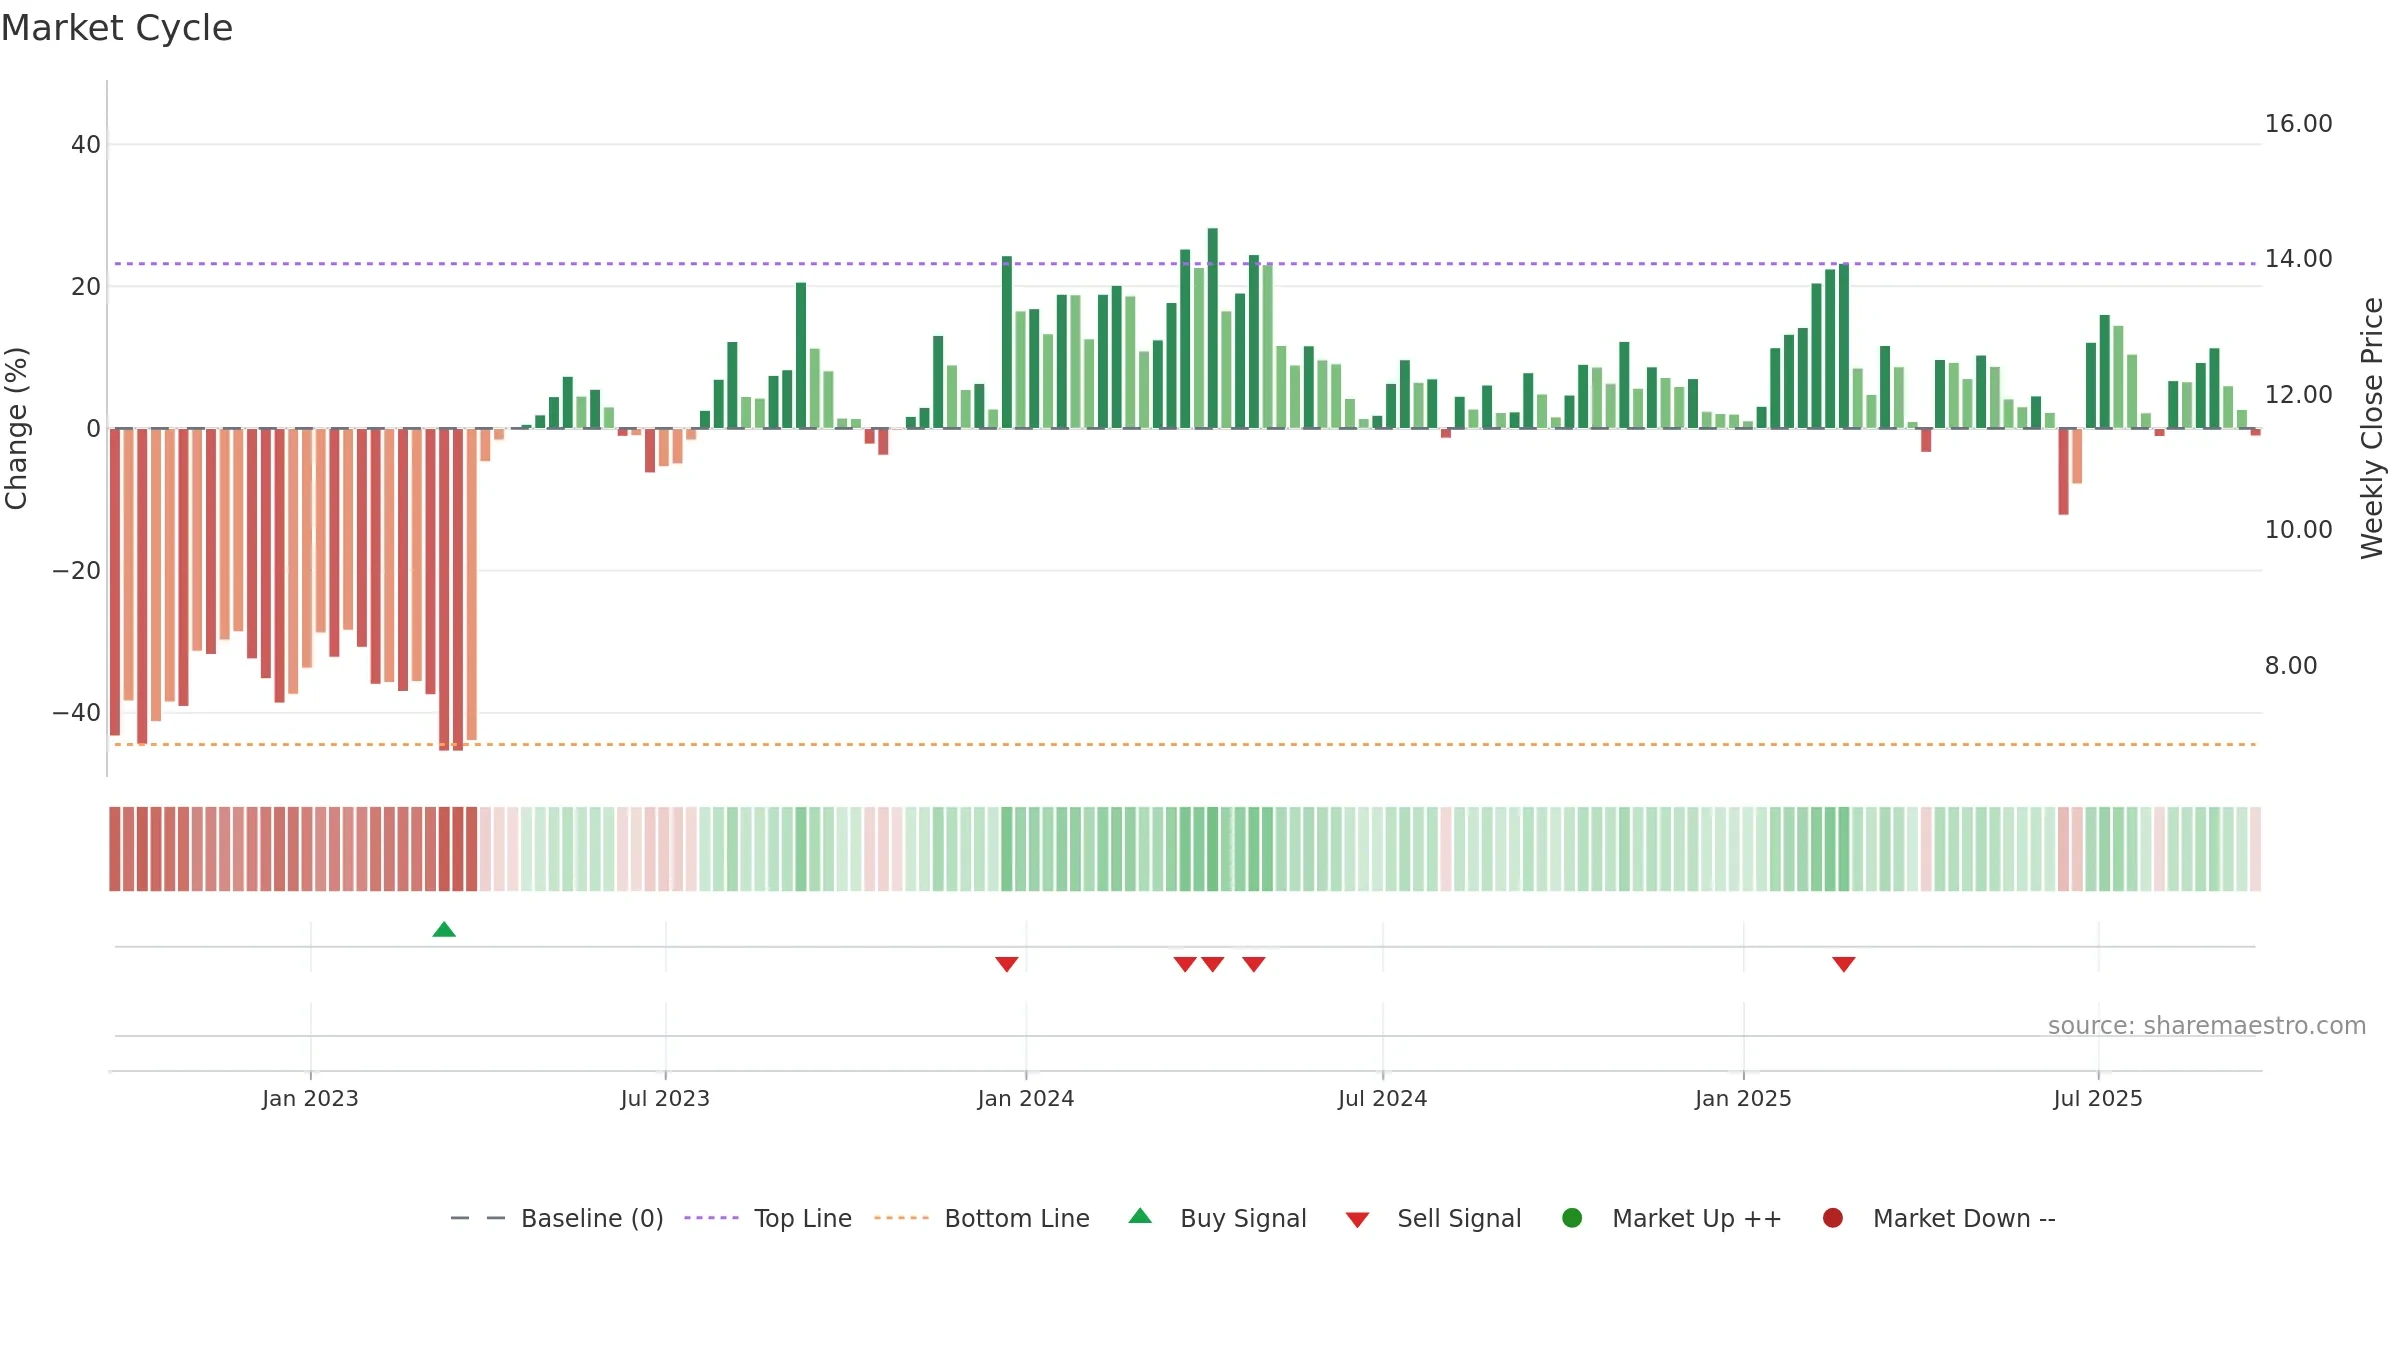Screen dimensions: 2400x1350
Task: Click the Sell Signal marker after Jan 2025
Action: 1844,964
